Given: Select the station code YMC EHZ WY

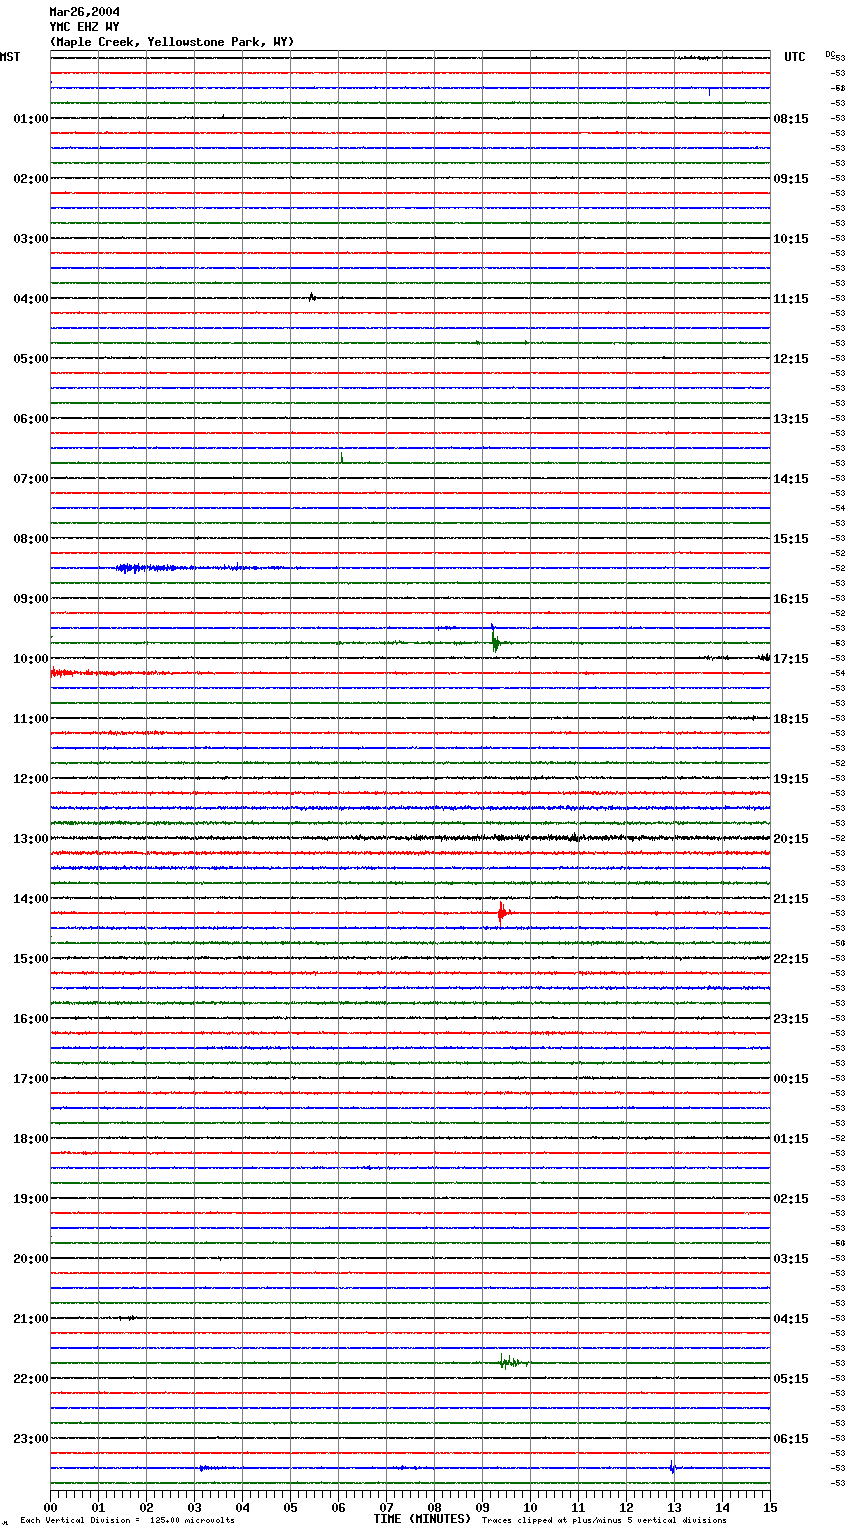Looking at the screenshot, I should [x=85, y=27].
